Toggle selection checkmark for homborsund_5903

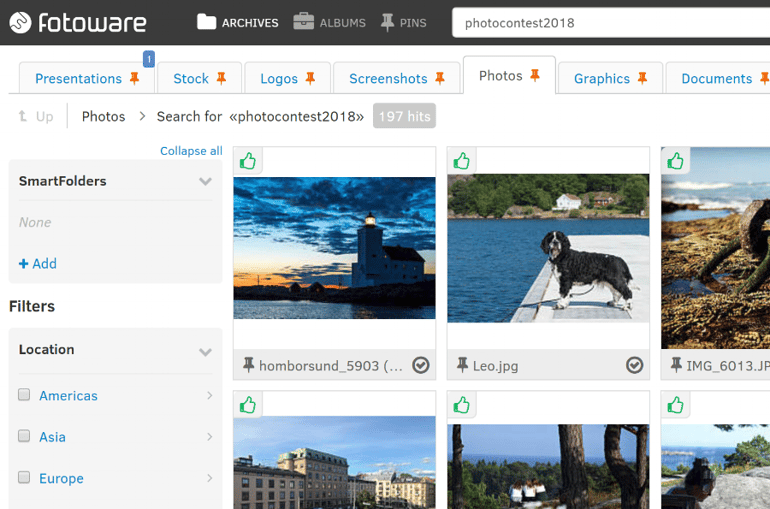click(x=421, y=365)
